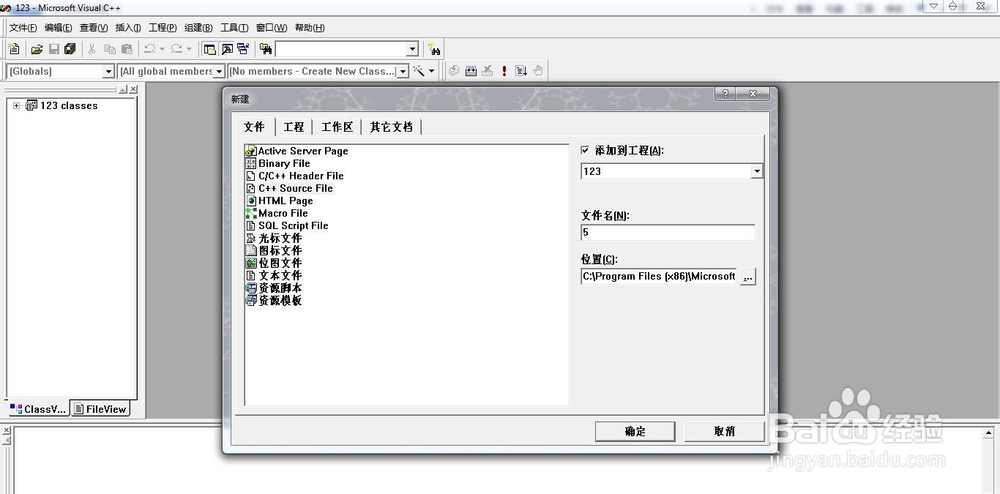The width and height of the screenshot is (1000, 494).
Task: Open the 插入(I) menu
Action: [128, 27]
